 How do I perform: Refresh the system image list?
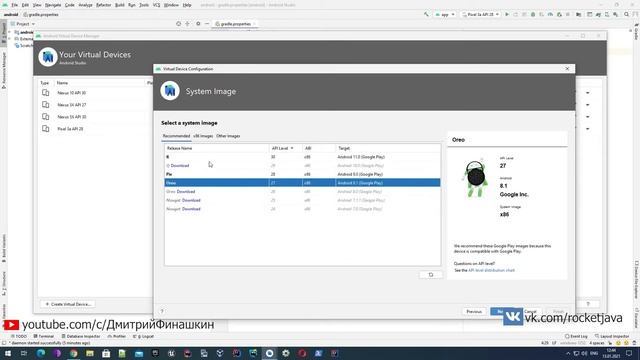[x=431, y=275]
